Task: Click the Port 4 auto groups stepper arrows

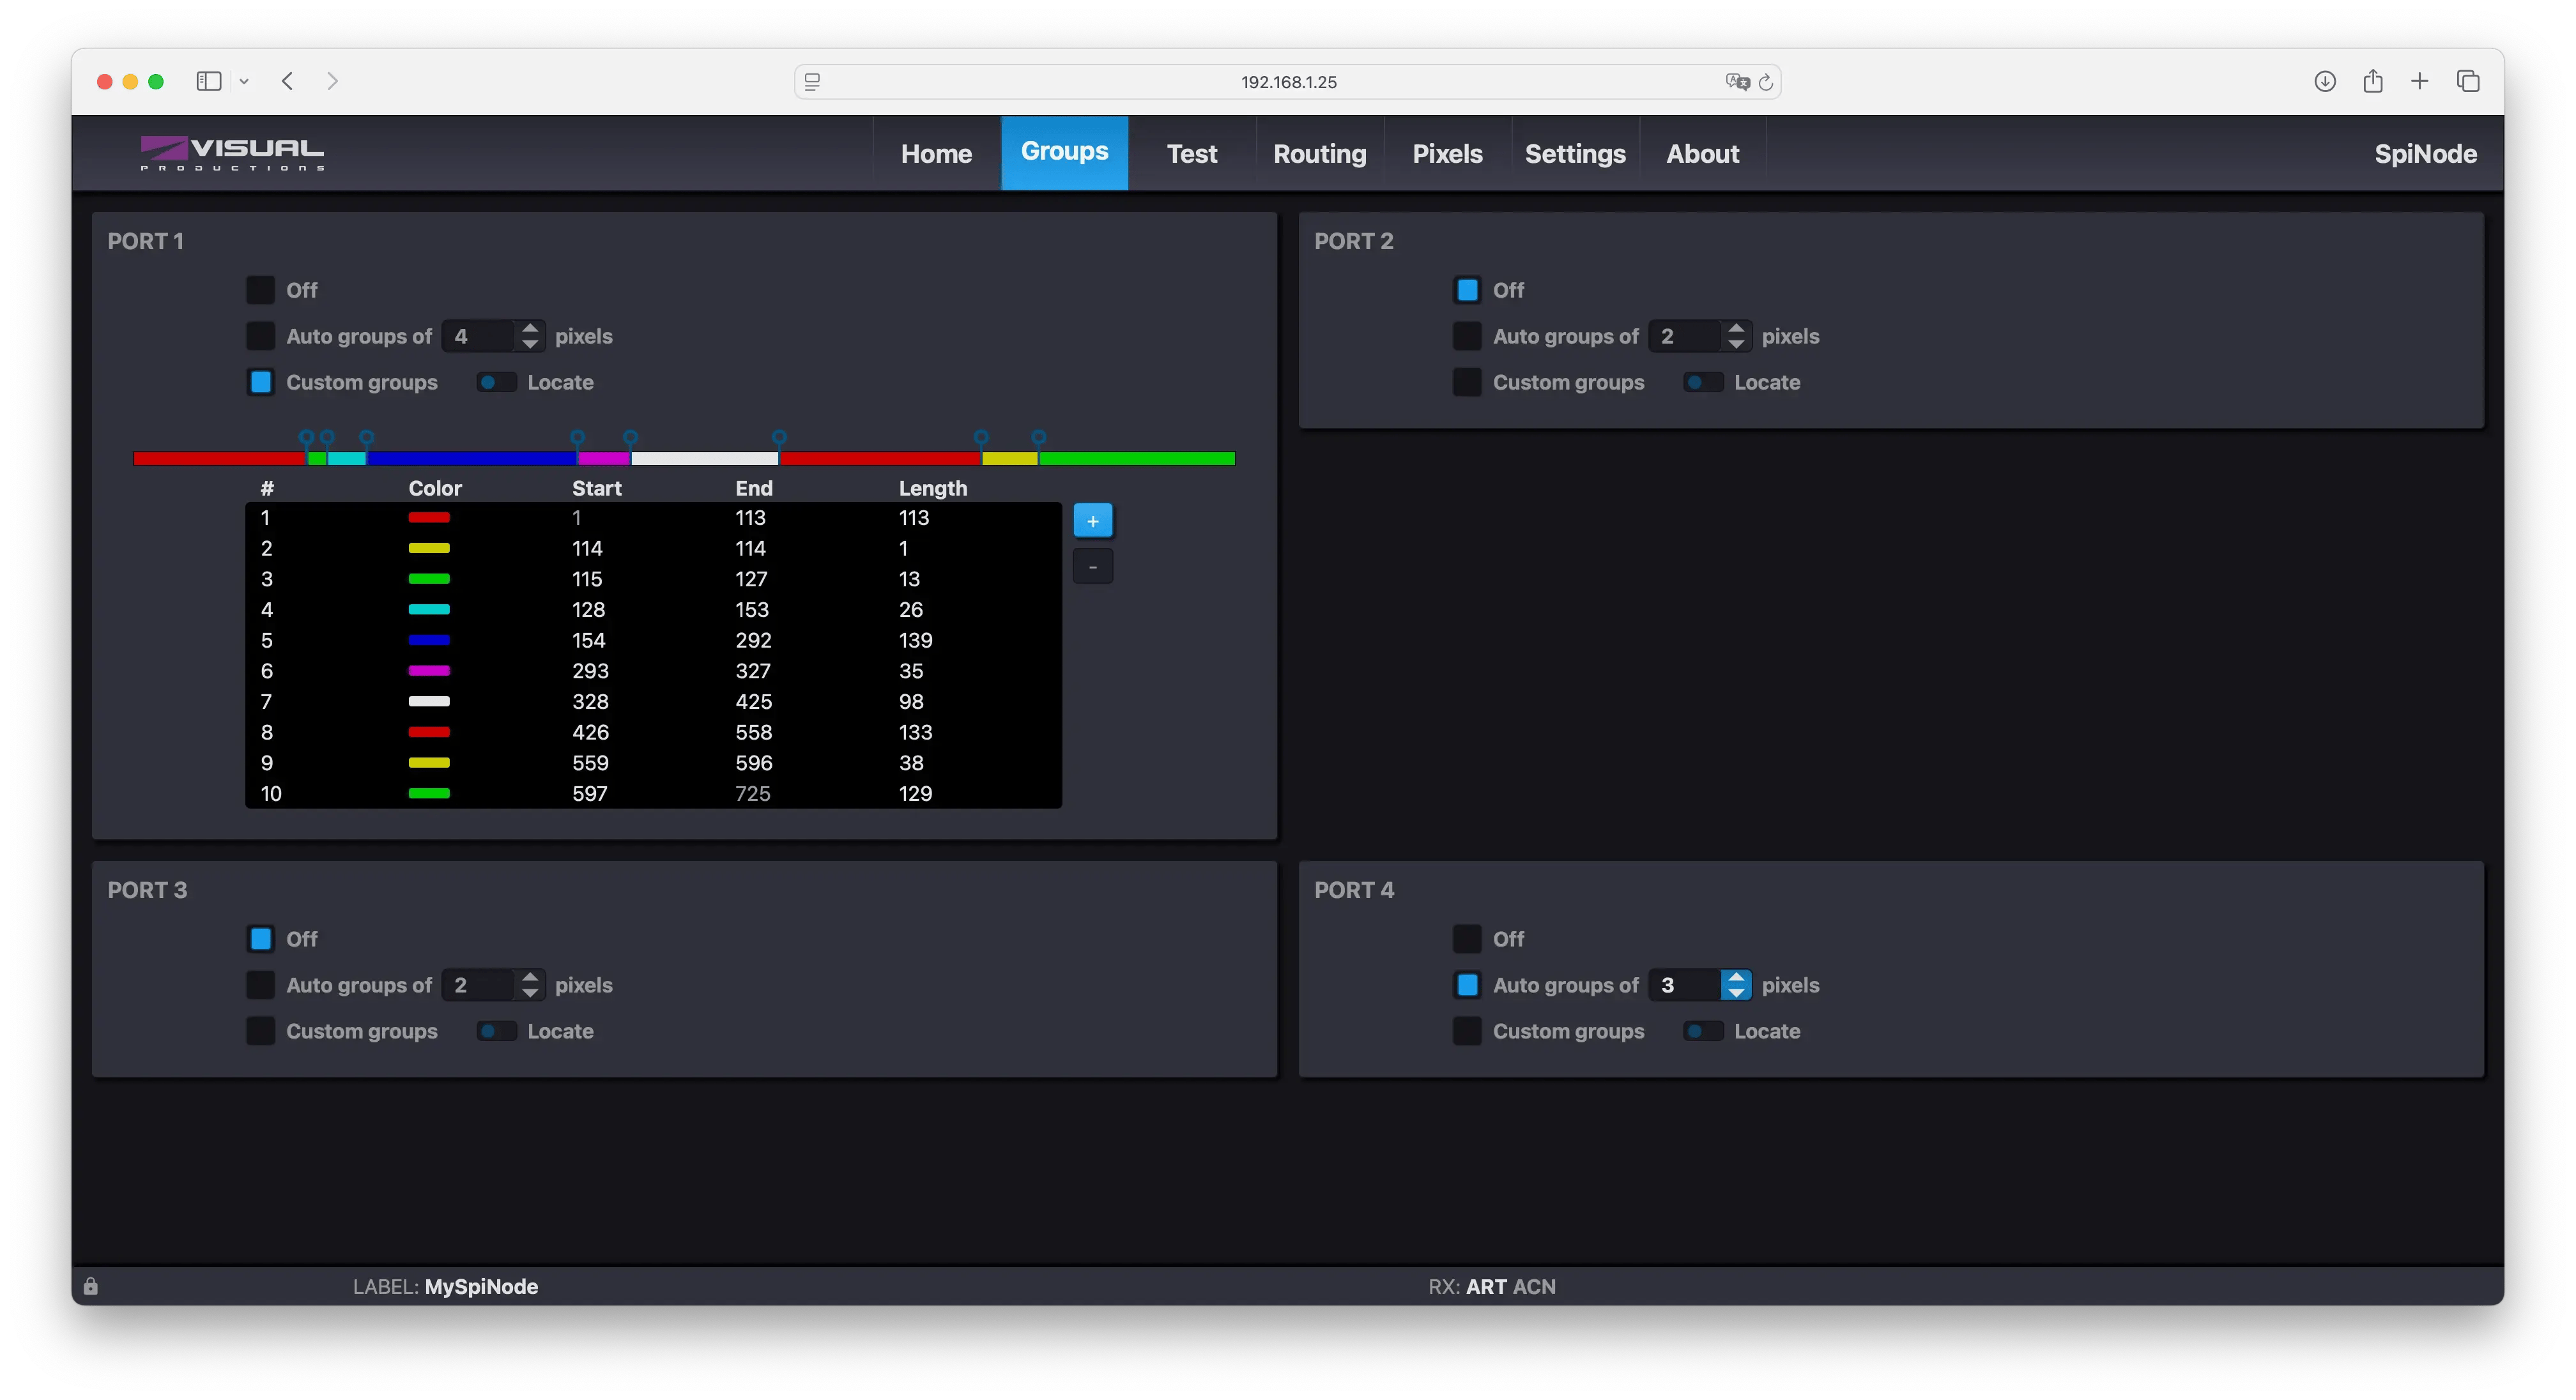Action: [1736, 985]
